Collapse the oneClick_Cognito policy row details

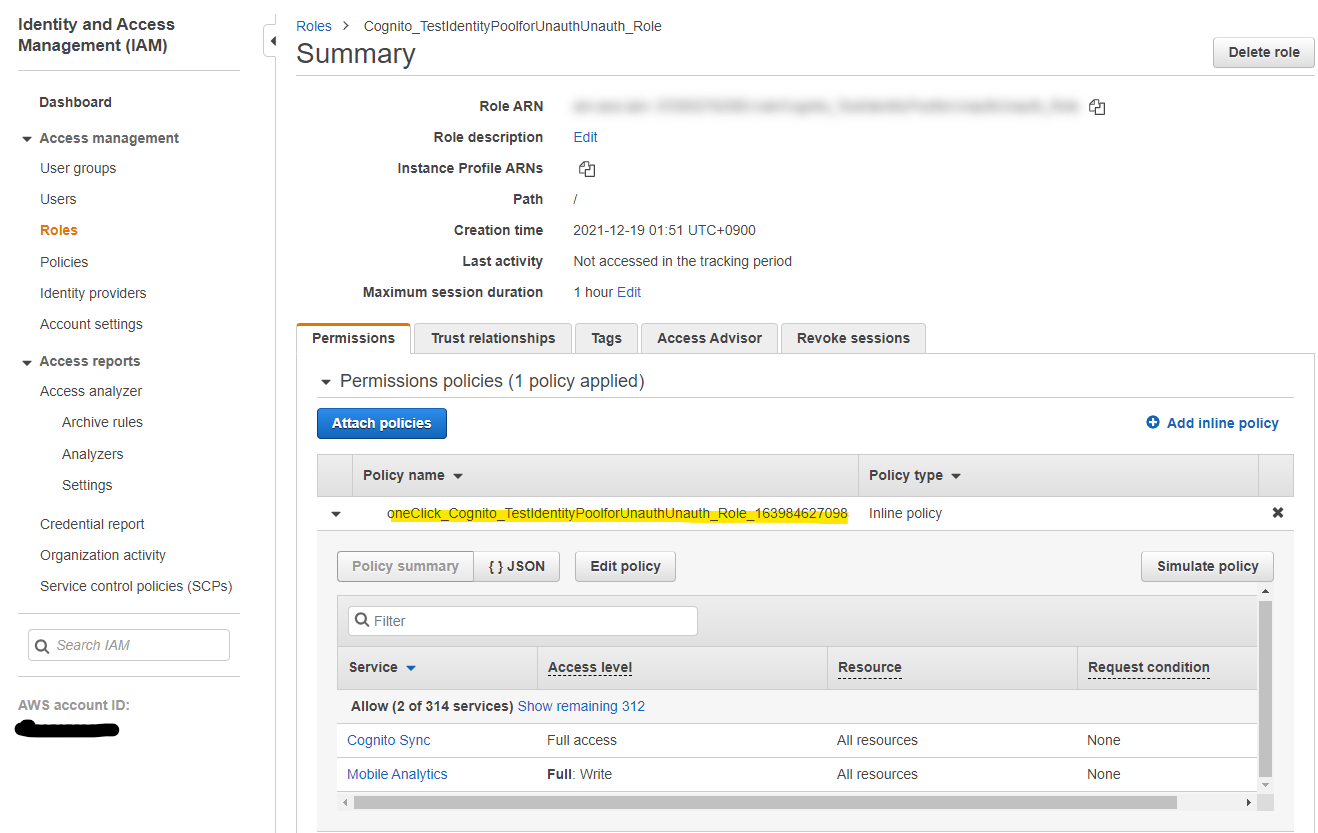pos(336,514)
